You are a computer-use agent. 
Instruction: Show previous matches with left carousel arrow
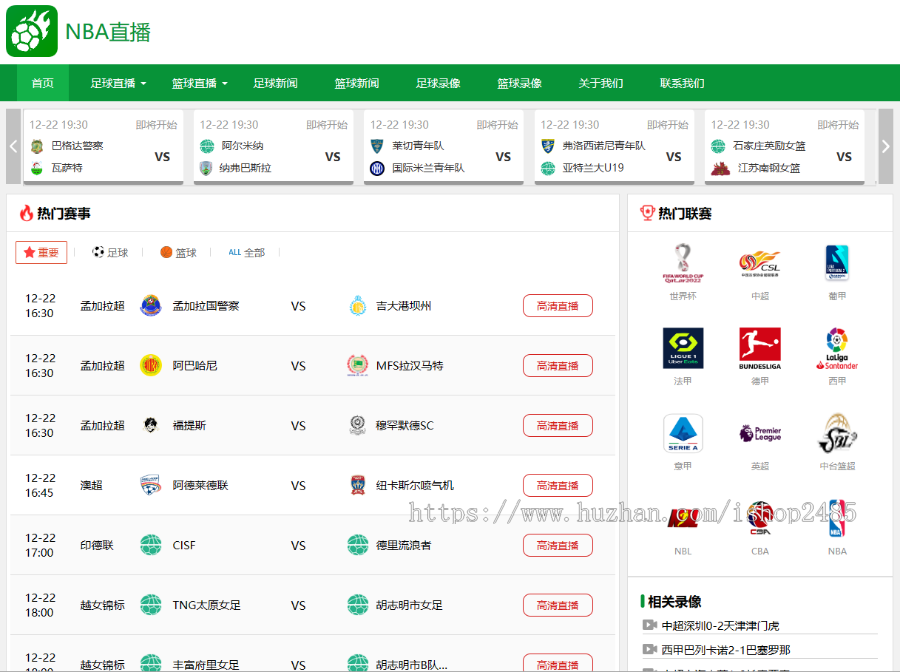click(13, 146)
